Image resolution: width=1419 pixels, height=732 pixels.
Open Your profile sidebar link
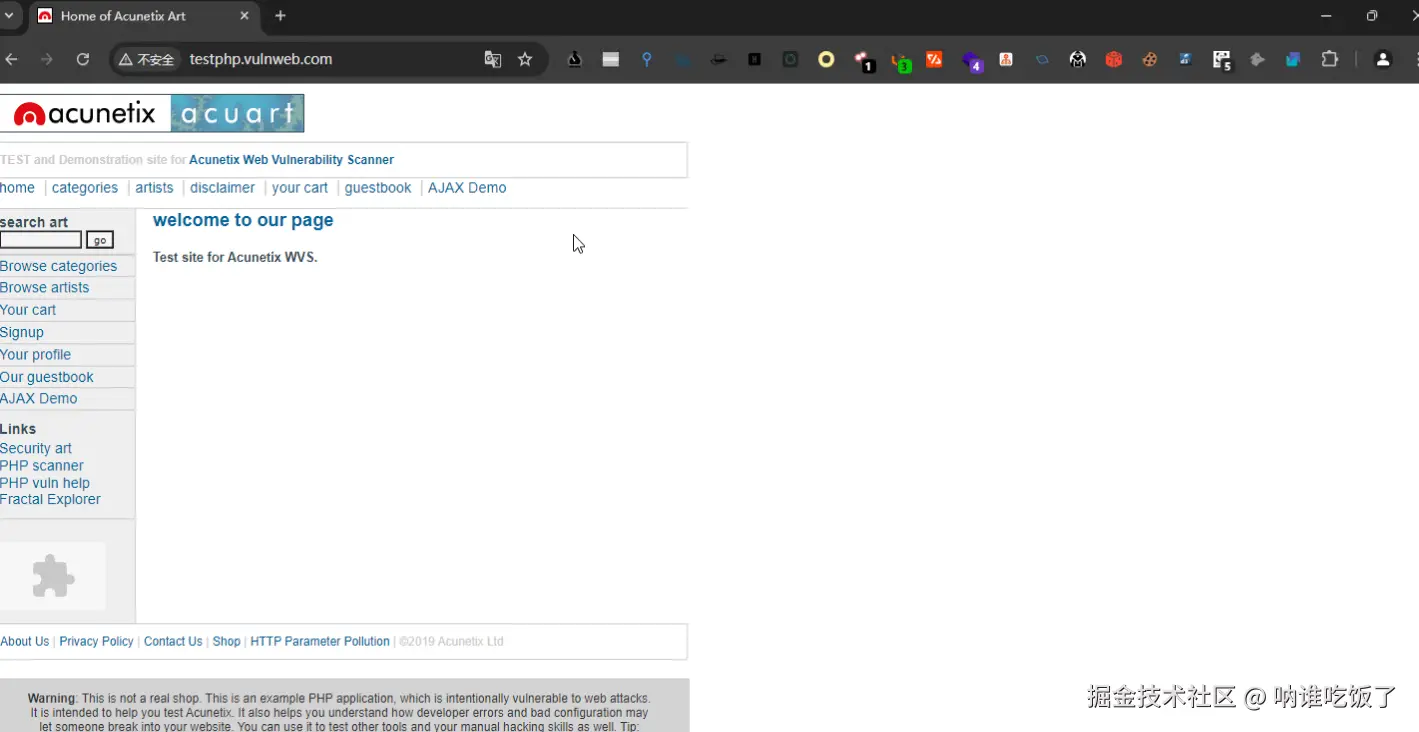[35, 355]
